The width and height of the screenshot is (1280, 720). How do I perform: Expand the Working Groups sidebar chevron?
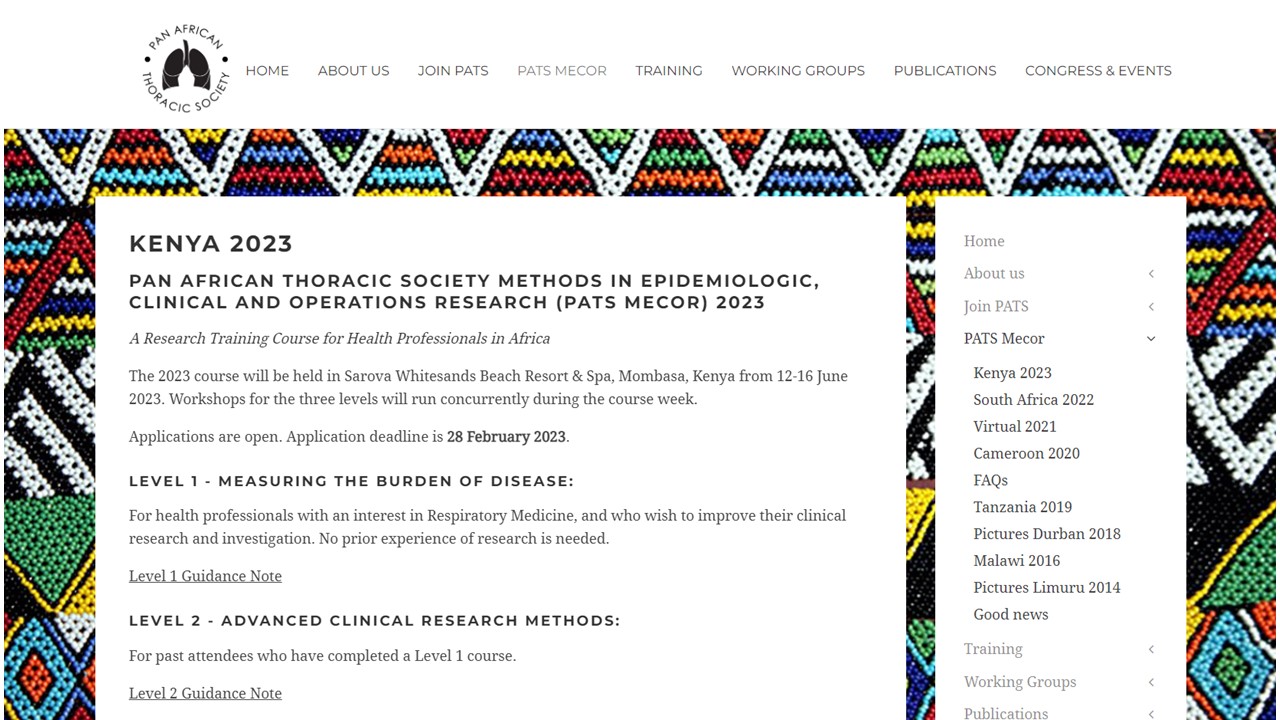[x=1151, y=683]
